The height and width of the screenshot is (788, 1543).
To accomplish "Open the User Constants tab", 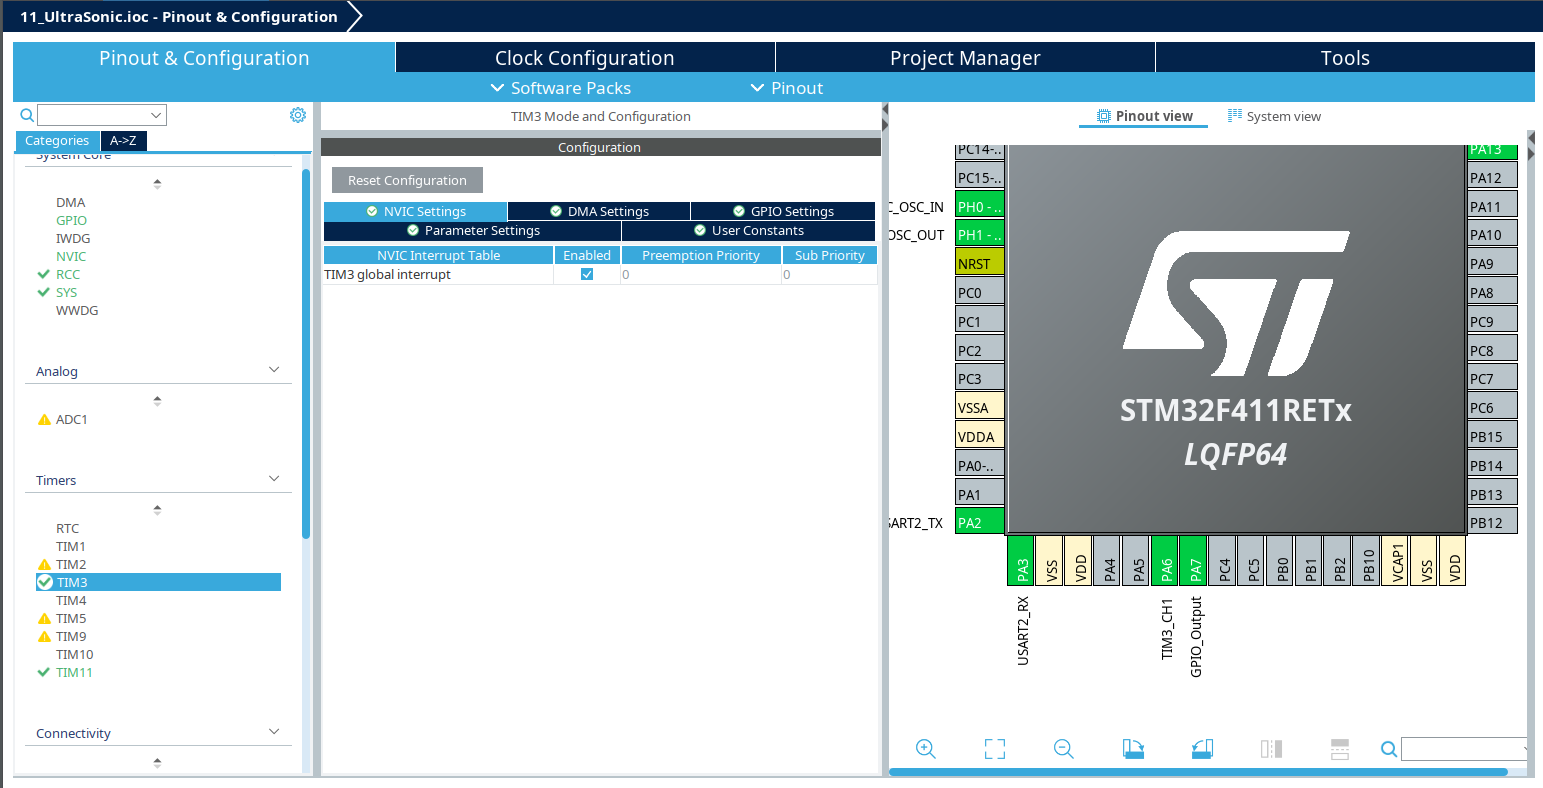I will pos(748,230).
